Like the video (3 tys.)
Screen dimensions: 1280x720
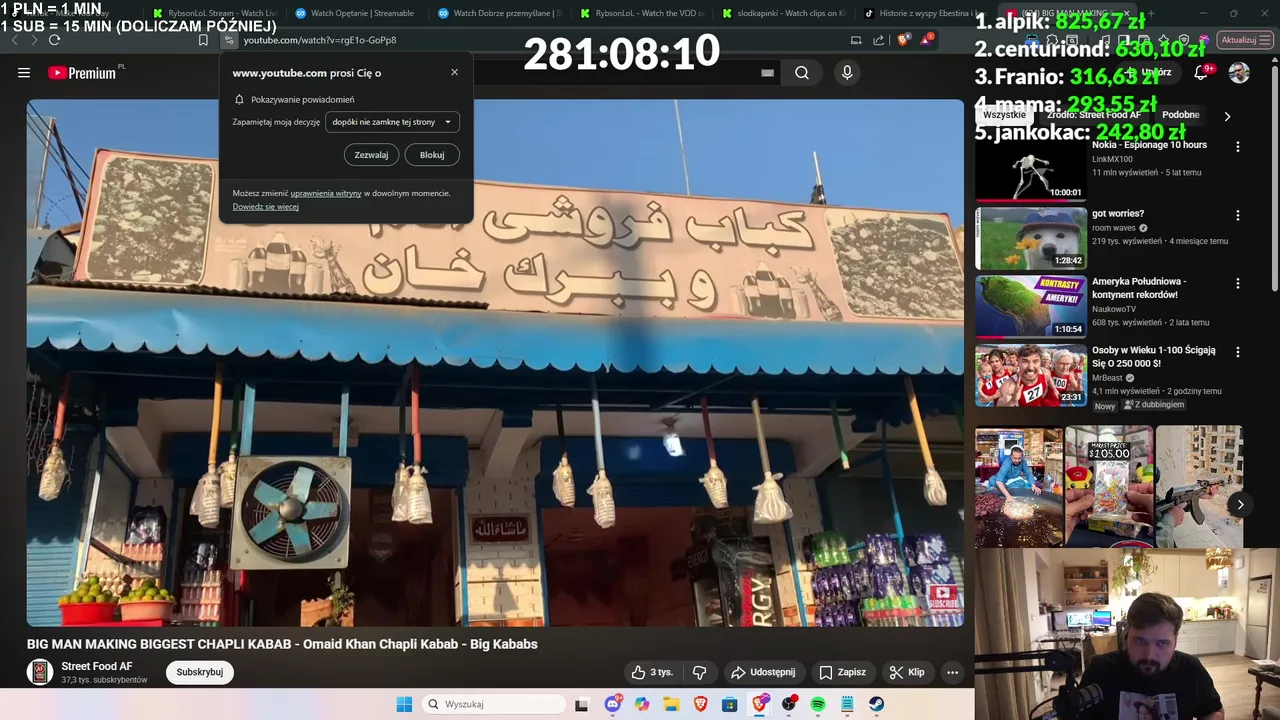coord(651,672)
